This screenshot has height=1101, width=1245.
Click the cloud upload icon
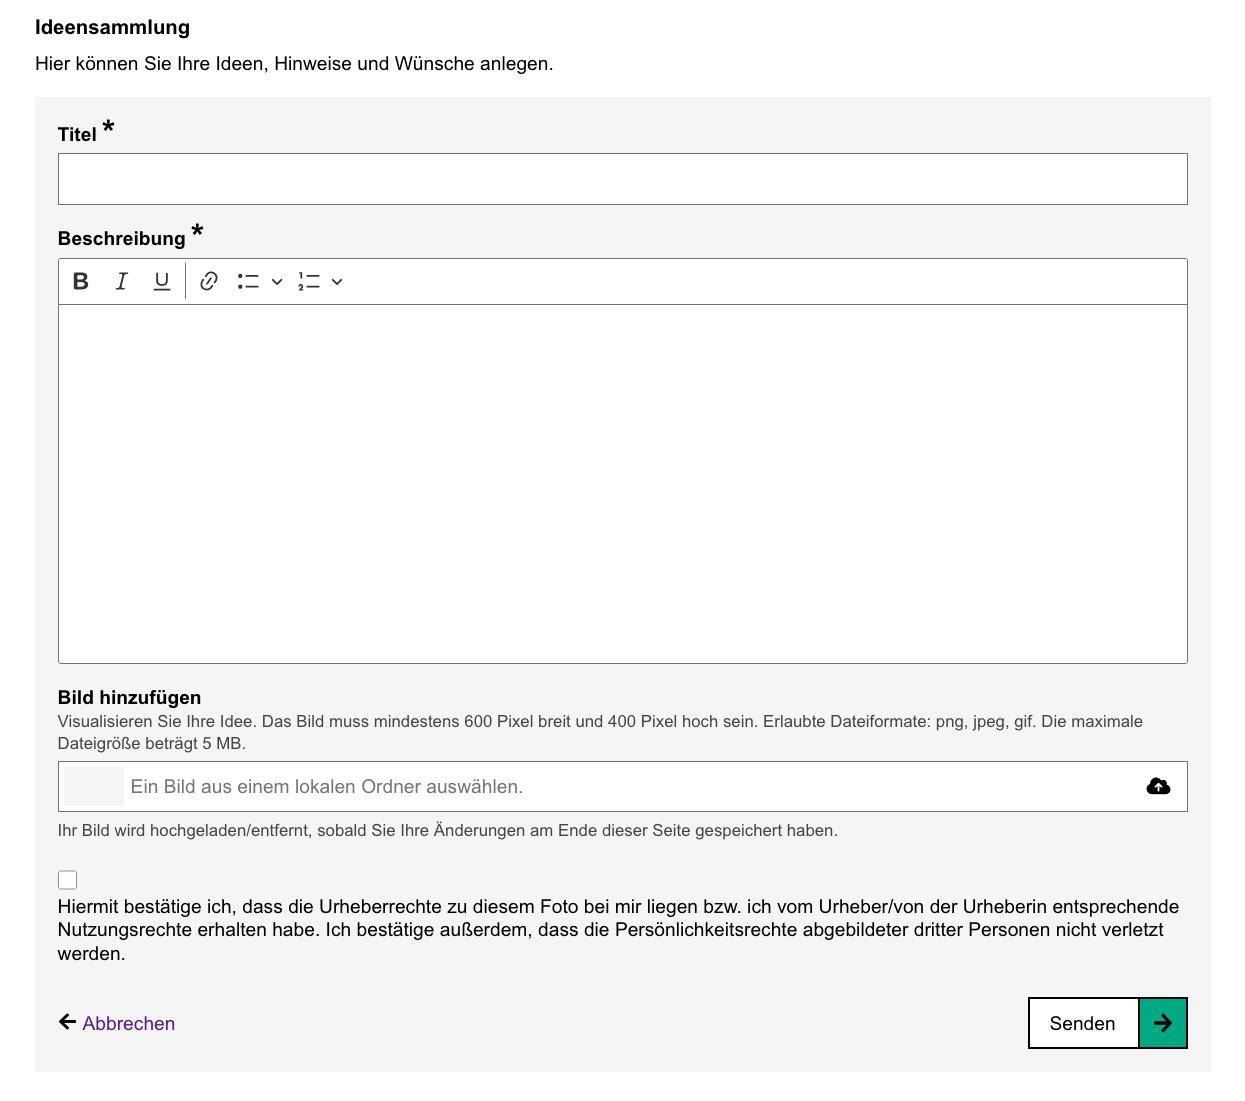[x=1158, y=787]
